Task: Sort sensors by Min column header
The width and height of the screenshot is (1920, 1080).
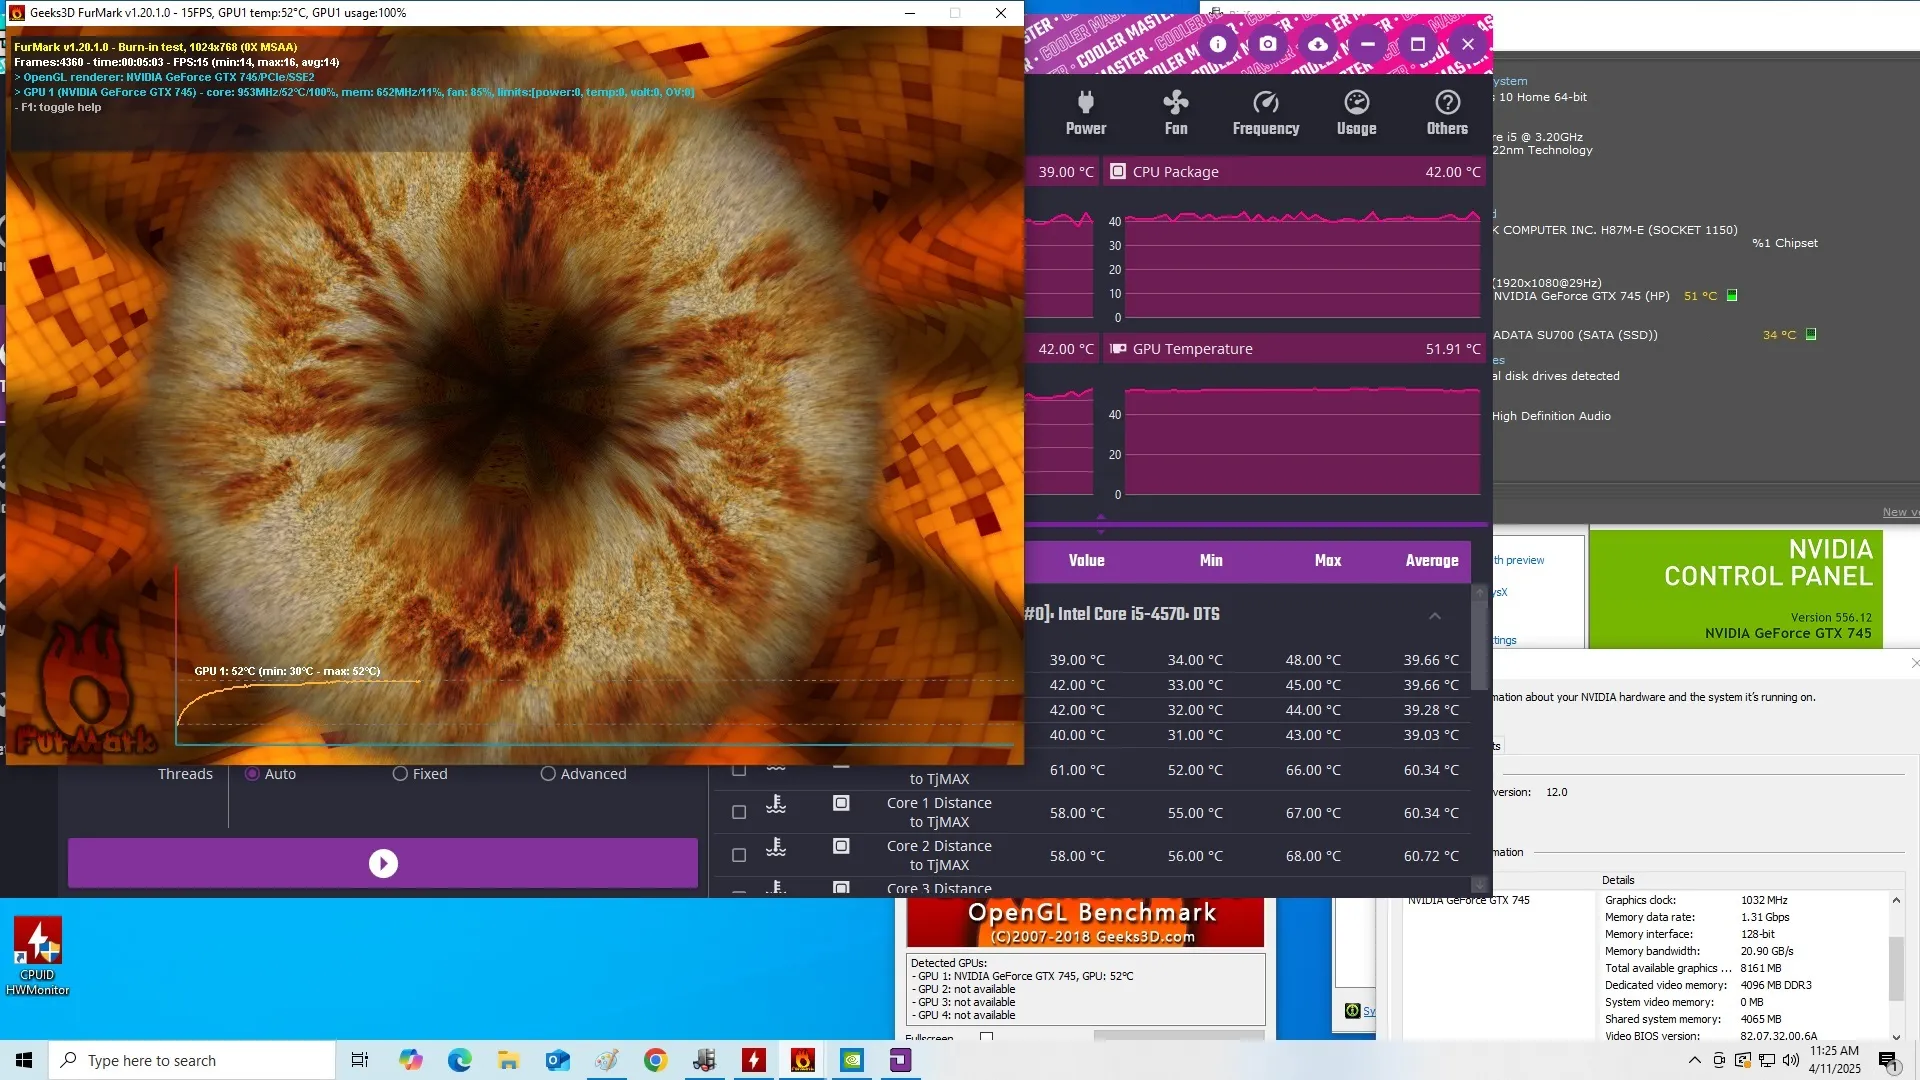Action: tap(1211, 561)
